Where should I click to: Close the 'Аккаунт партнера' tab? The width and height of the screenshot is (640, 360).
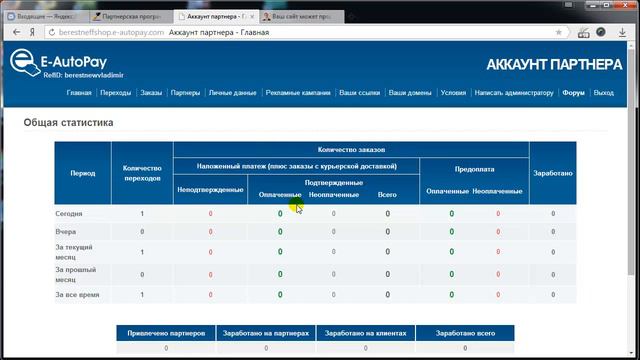252,17
